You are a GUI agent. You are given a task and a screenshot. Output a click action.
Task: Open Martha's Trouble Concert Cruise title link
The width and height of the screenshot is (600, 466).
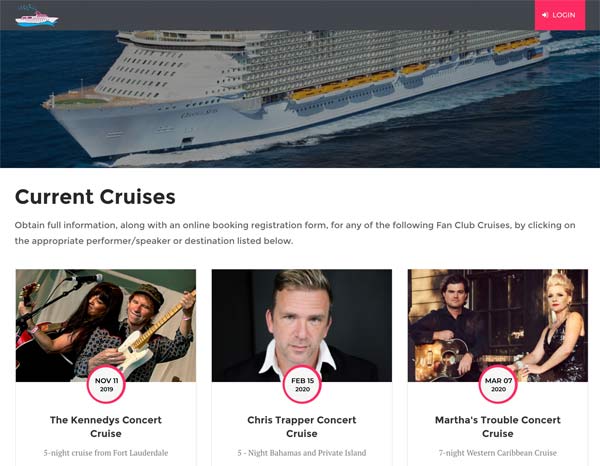pyautogui.click(x=497, y=427)
